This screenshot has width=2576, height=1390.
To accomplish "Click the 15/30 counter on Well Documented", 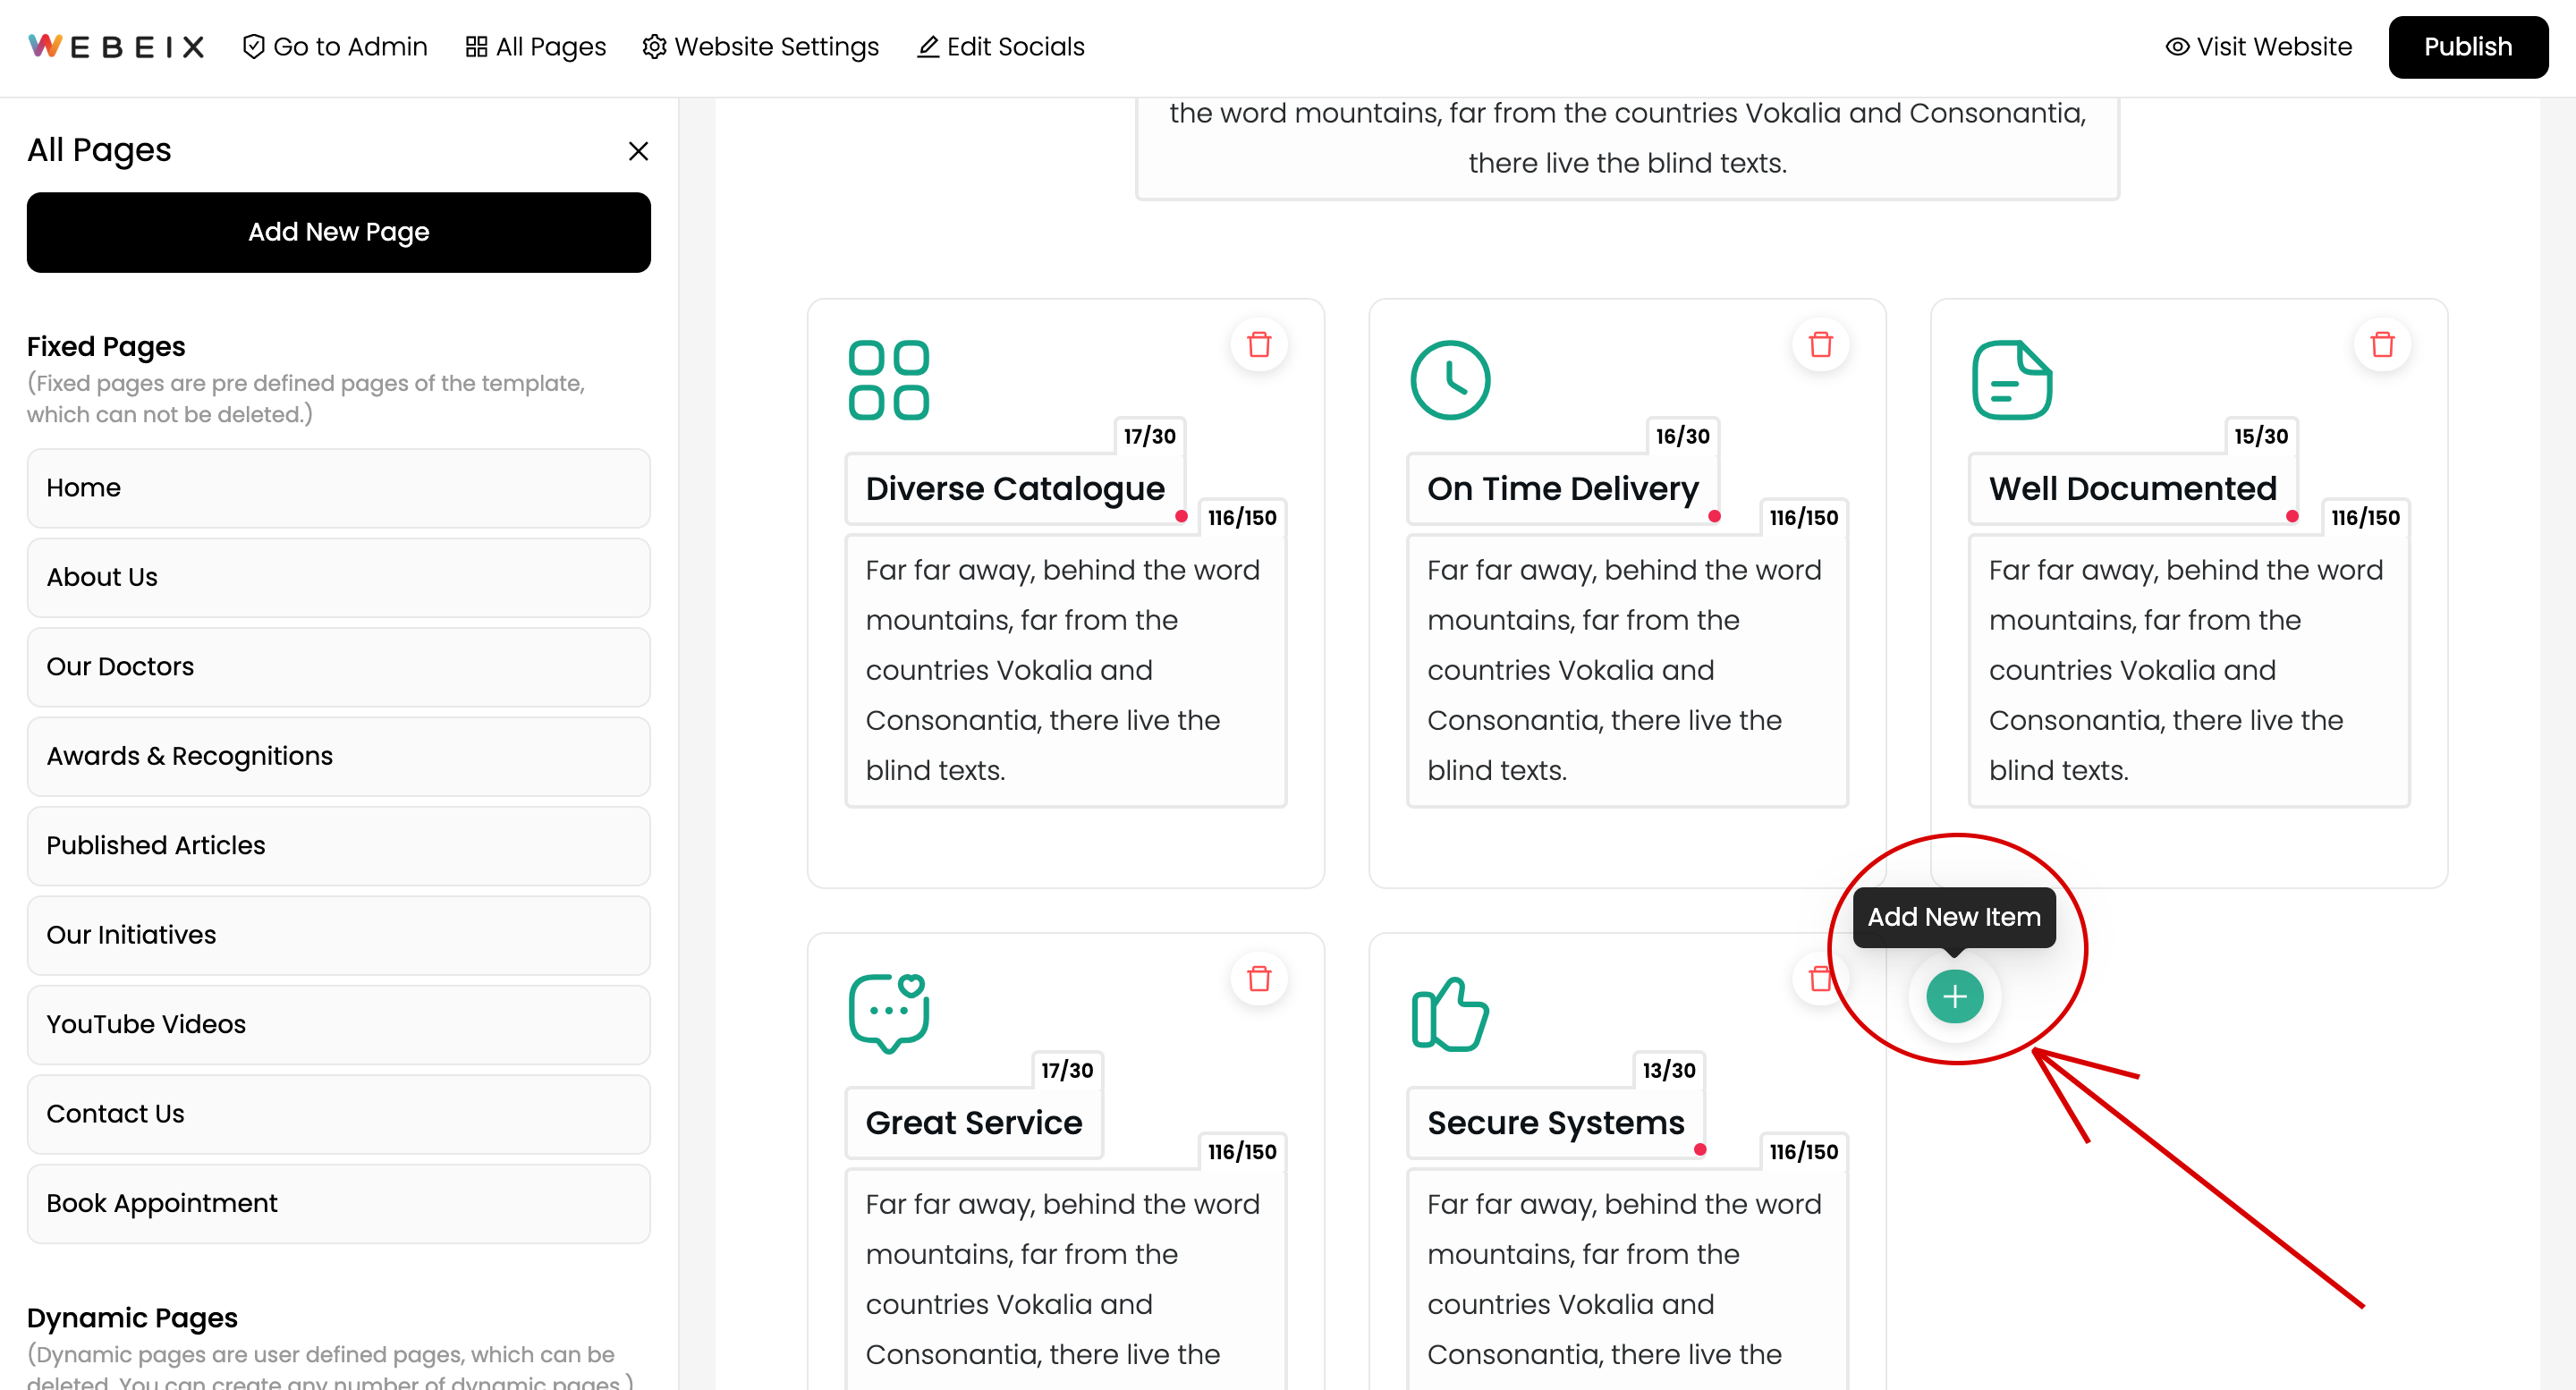I will [x=2260, y=436].
